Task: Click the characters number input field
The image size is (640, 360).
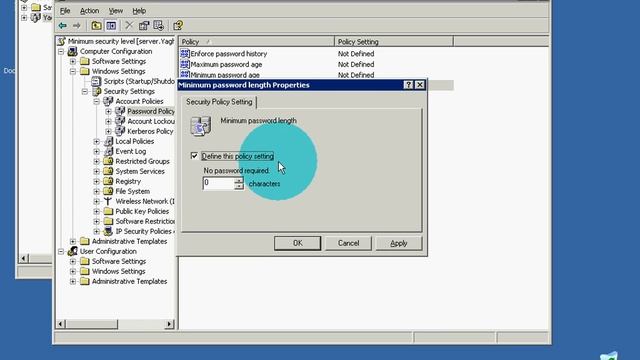Action: 218,183
